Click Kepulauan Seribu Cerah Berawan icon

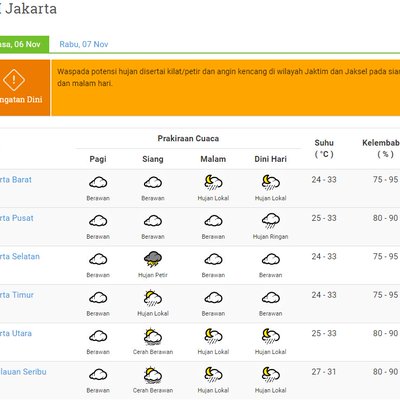coord(153,375)
